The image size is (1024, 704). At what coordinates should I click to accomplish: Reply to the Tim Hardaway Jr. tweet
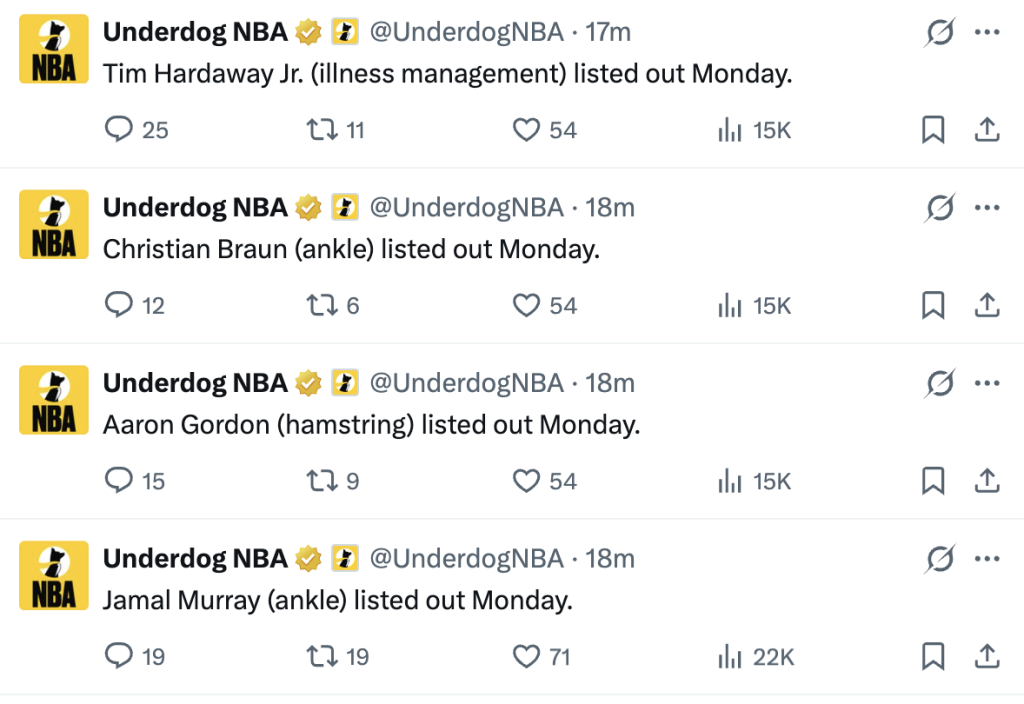pos(119,130)
